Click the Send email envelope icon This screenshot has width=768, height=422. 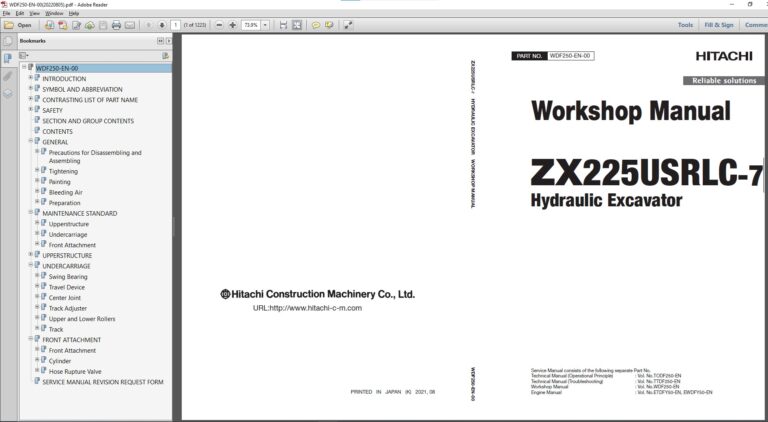(x=130, y=25)
